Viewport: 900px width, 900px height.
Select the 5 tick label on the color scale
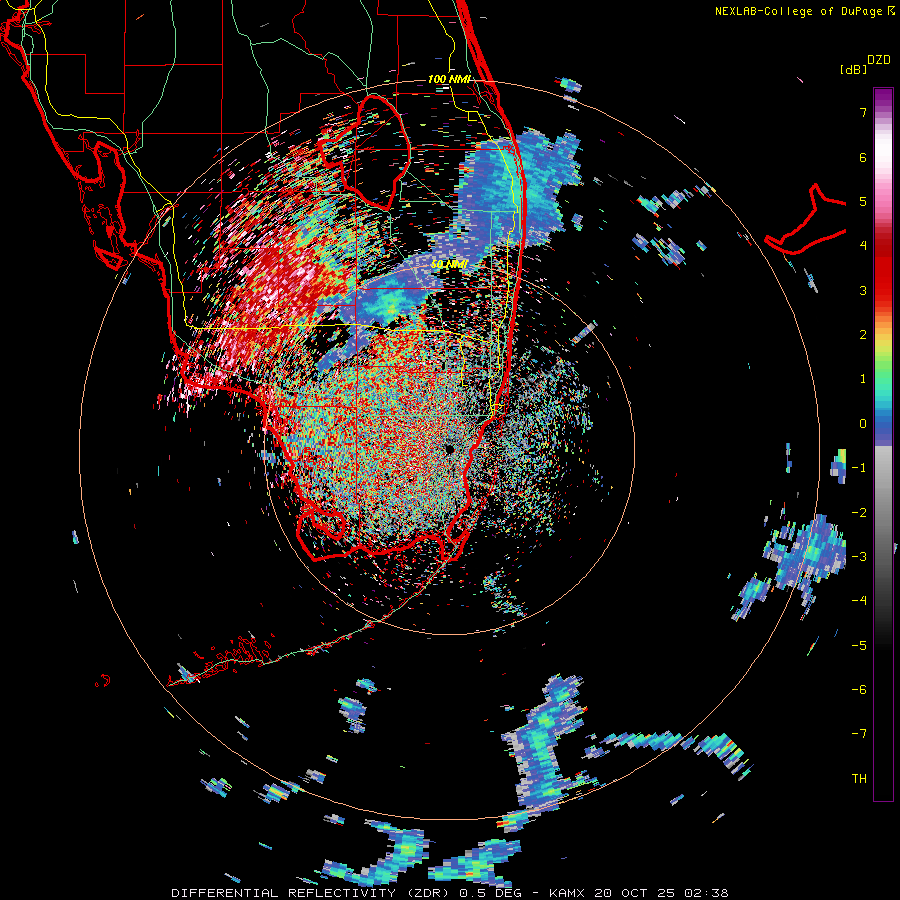863,201
